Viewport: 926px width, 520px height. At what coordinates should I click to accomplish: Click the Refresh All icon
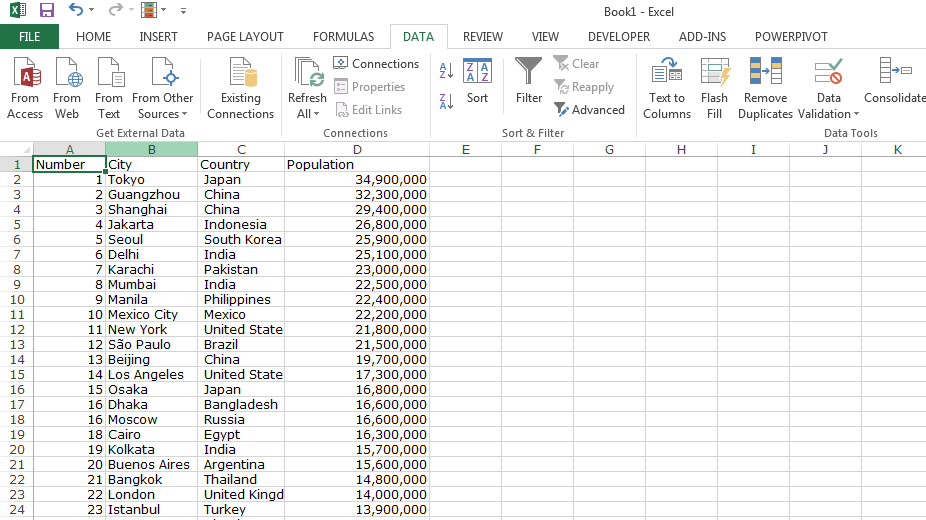coord(307,73)
